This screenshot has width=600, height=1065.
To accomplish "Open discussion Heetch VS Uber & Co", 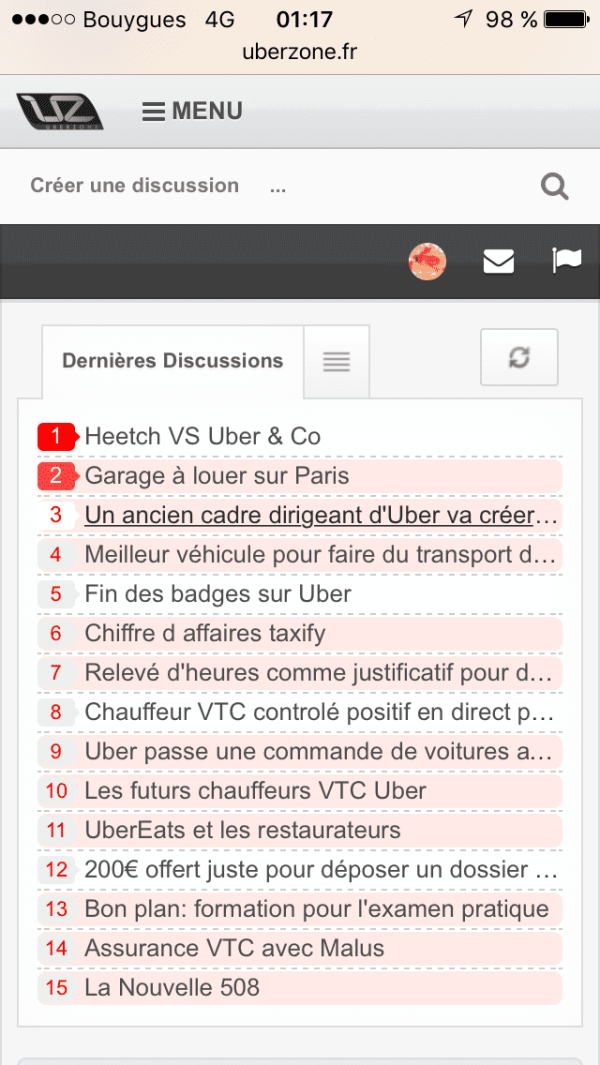I will click(202, 436).
